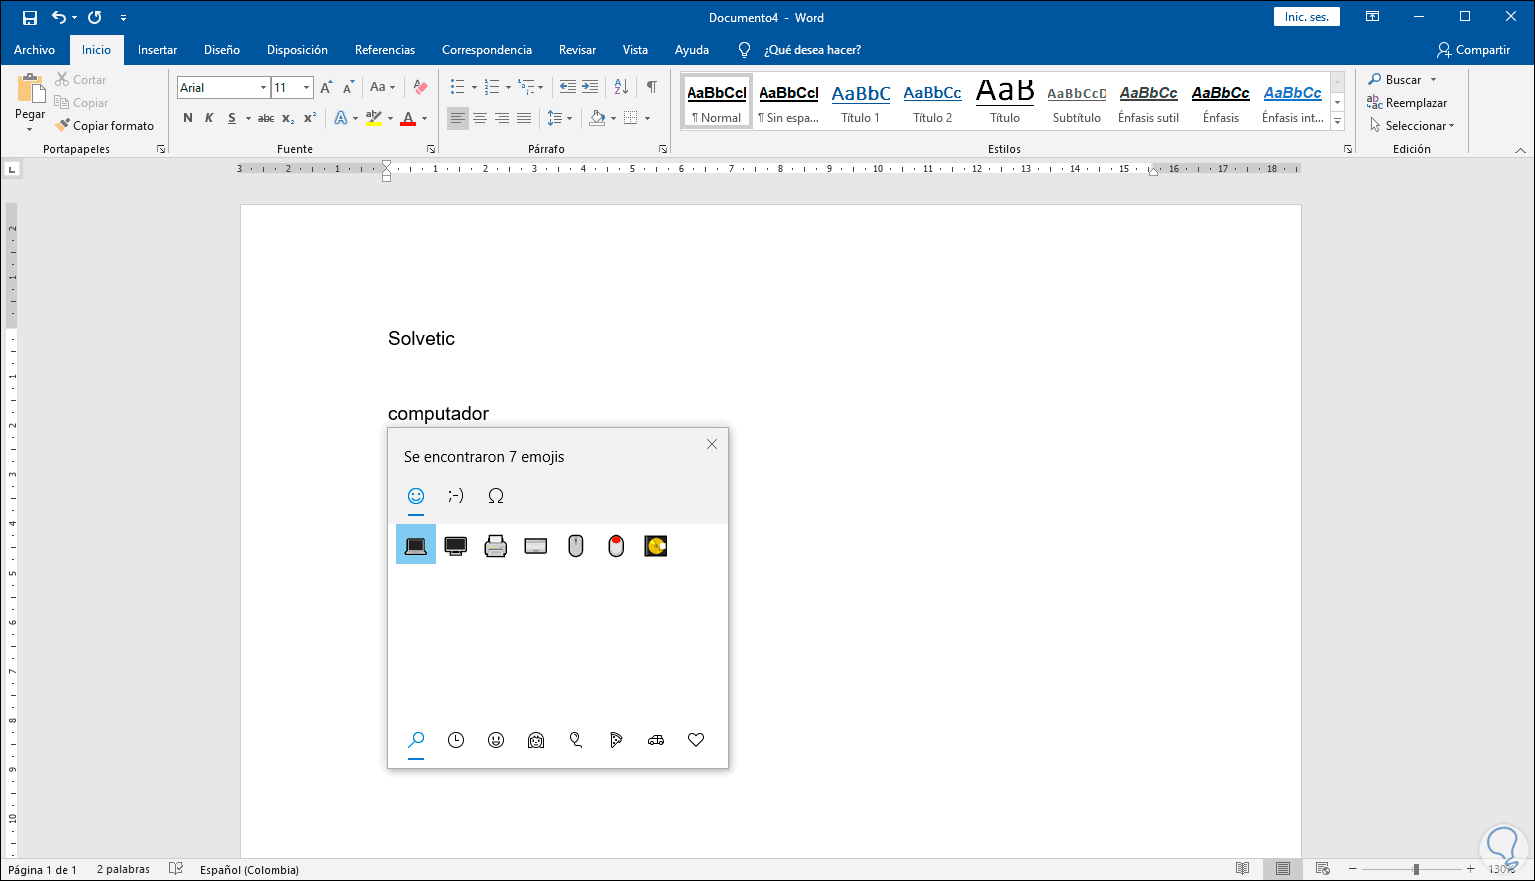1535x881 pixels.
Task: Toggle bold formatting with the N button
Action: [187, 118]
